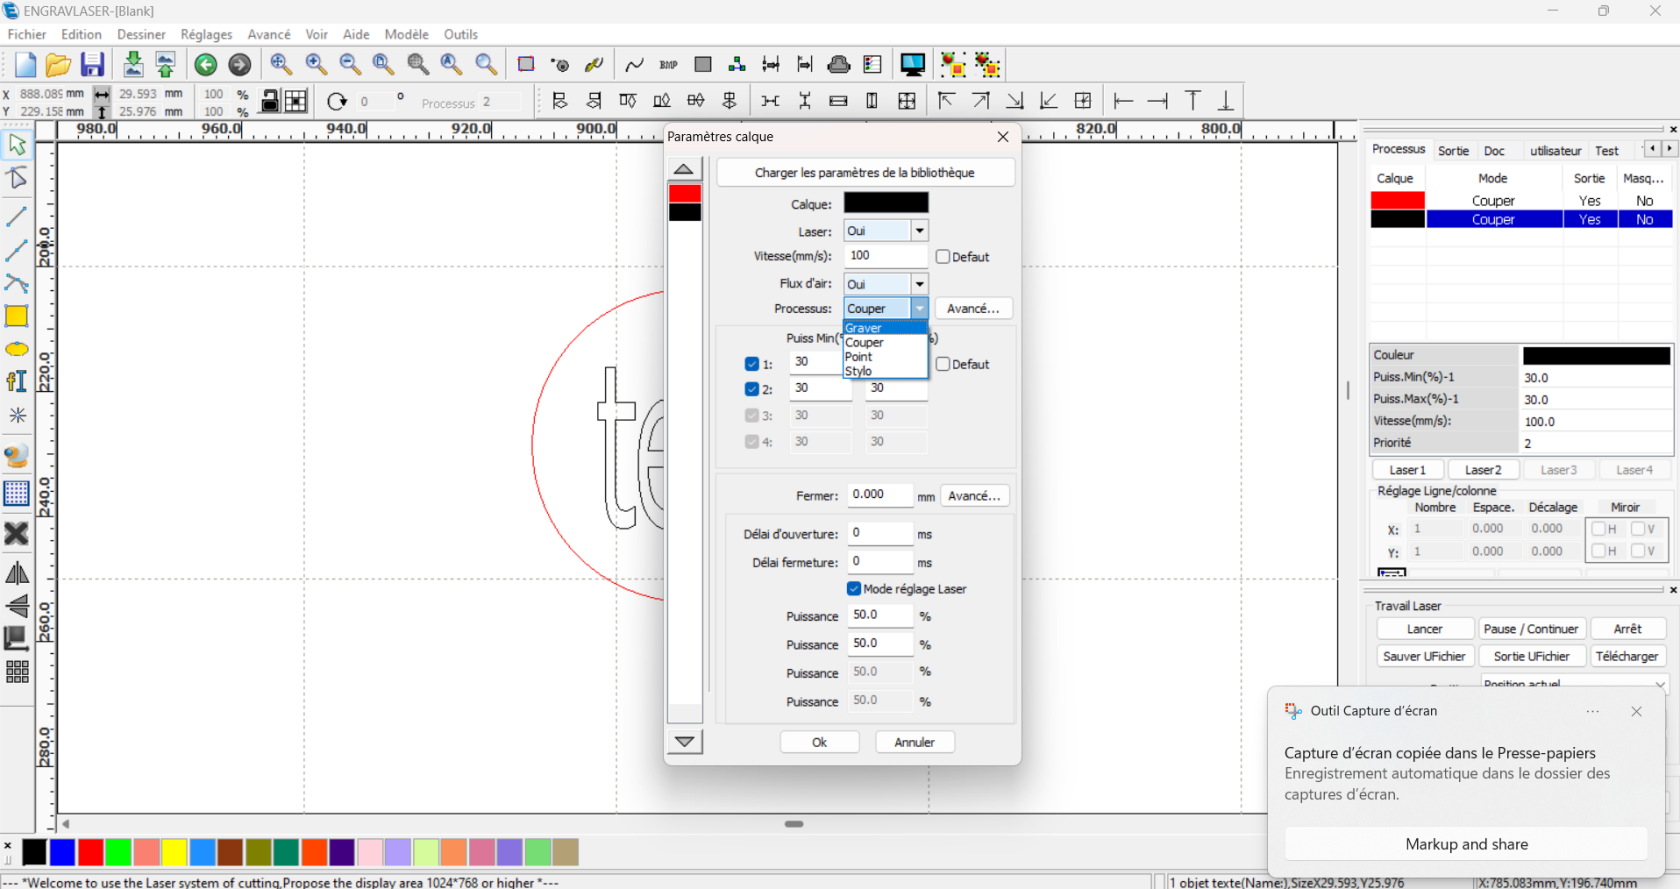Create a new file with the blank page icon
The width and height of the screenshot is (1680, 889).
(x=25, y=65)
